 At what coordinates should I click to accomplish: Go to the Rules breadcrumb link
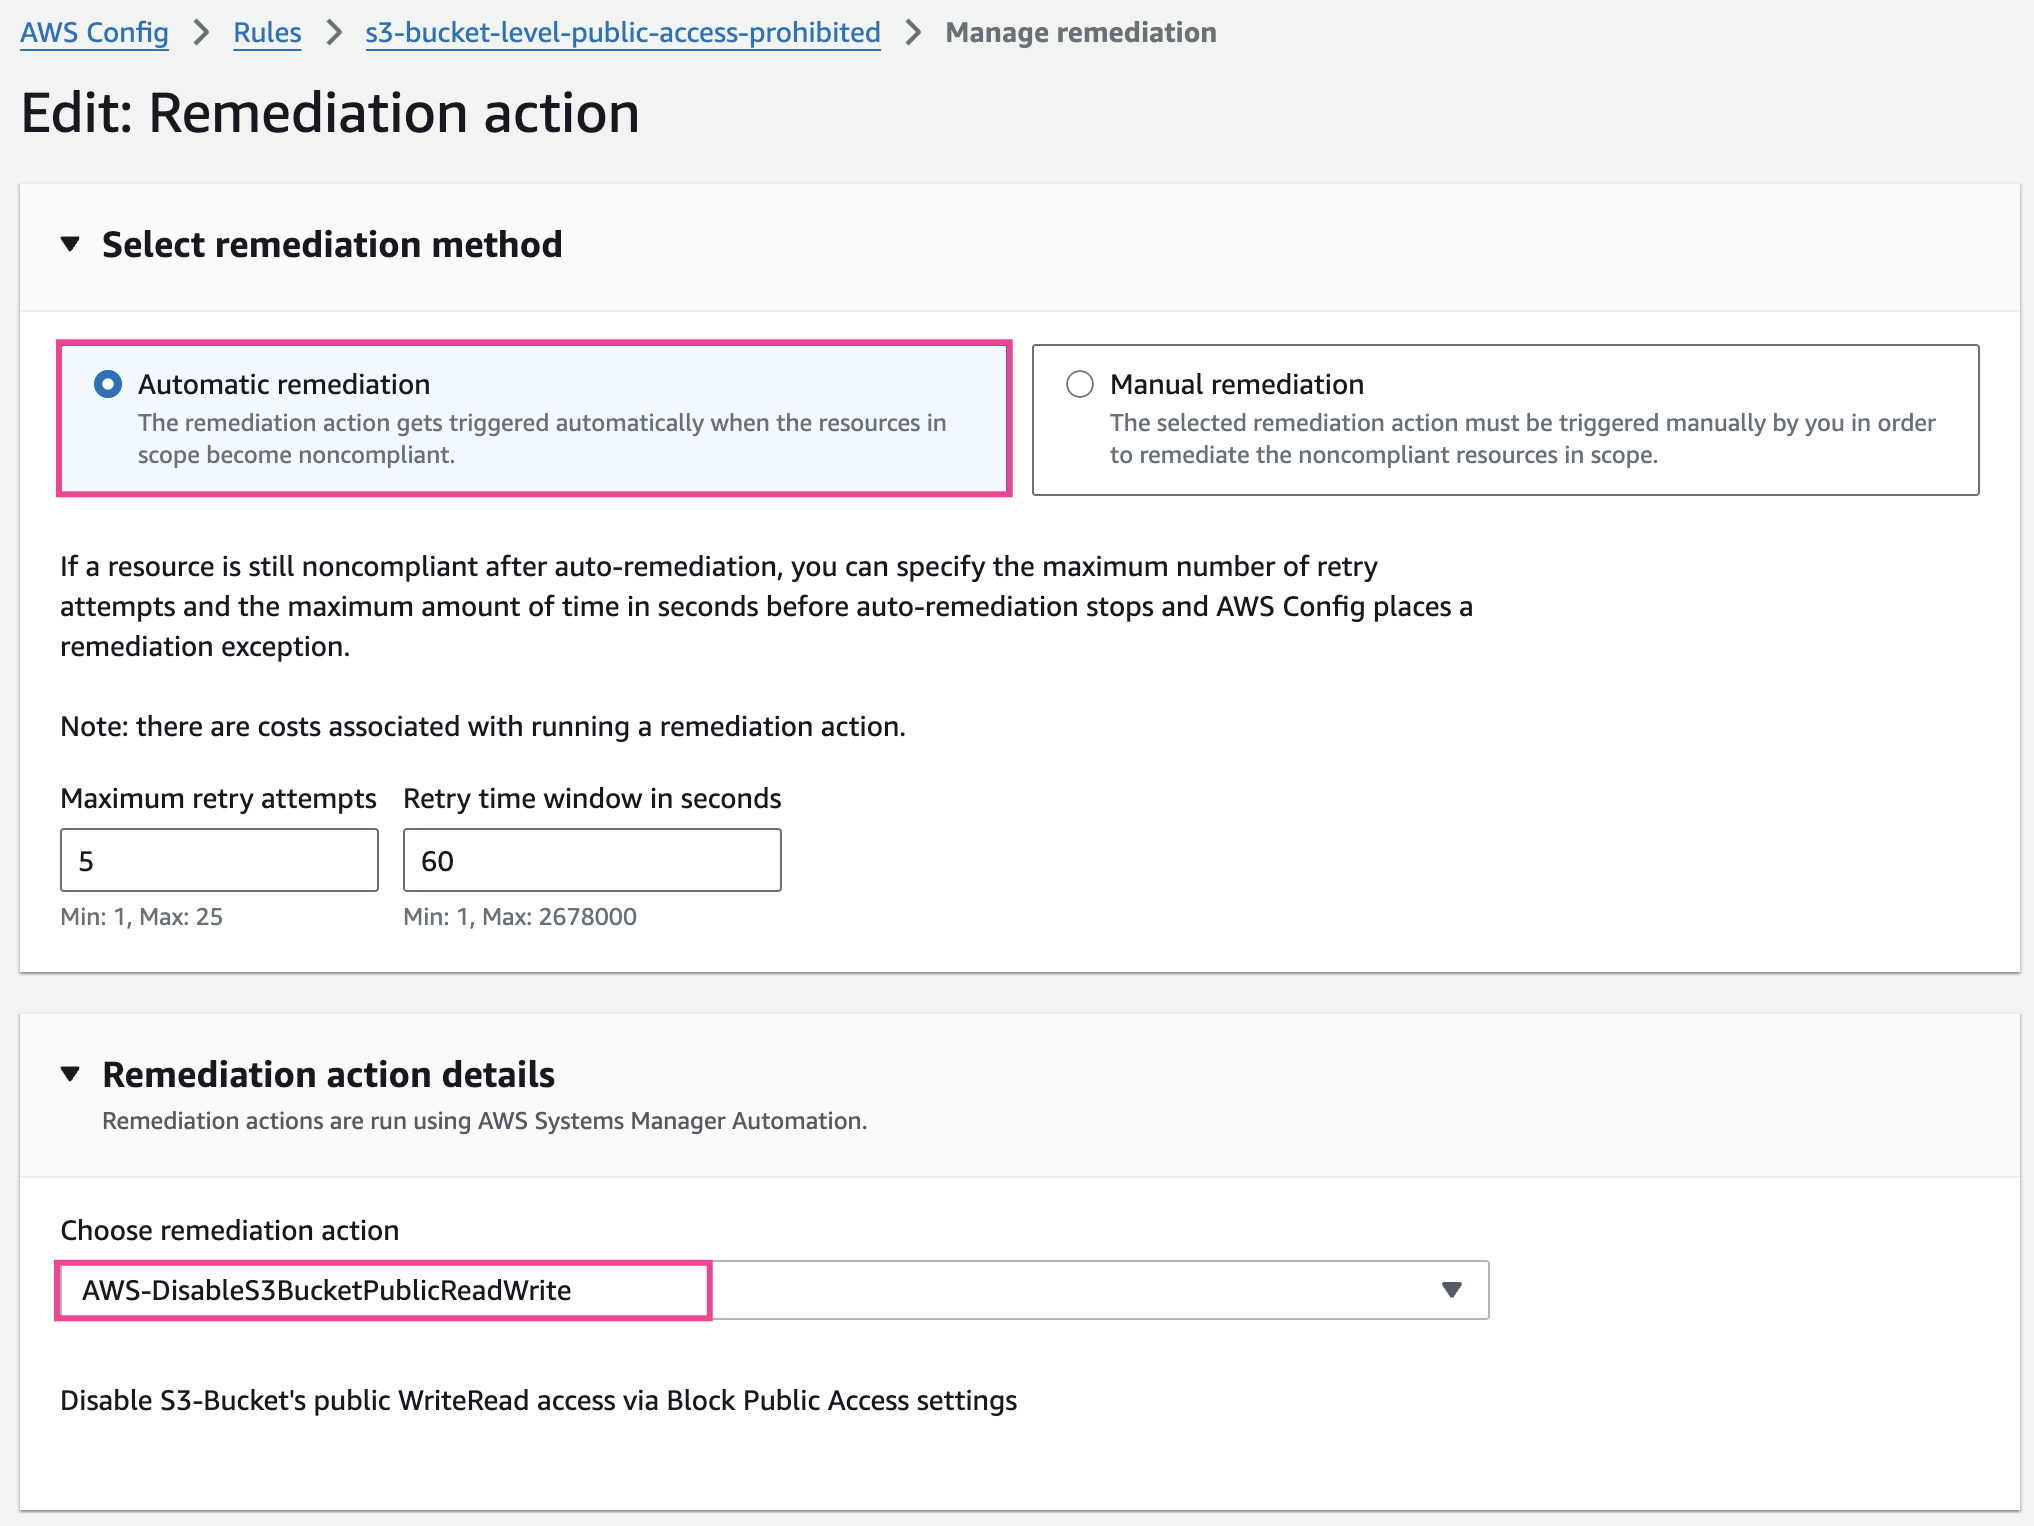pos(267,33)
